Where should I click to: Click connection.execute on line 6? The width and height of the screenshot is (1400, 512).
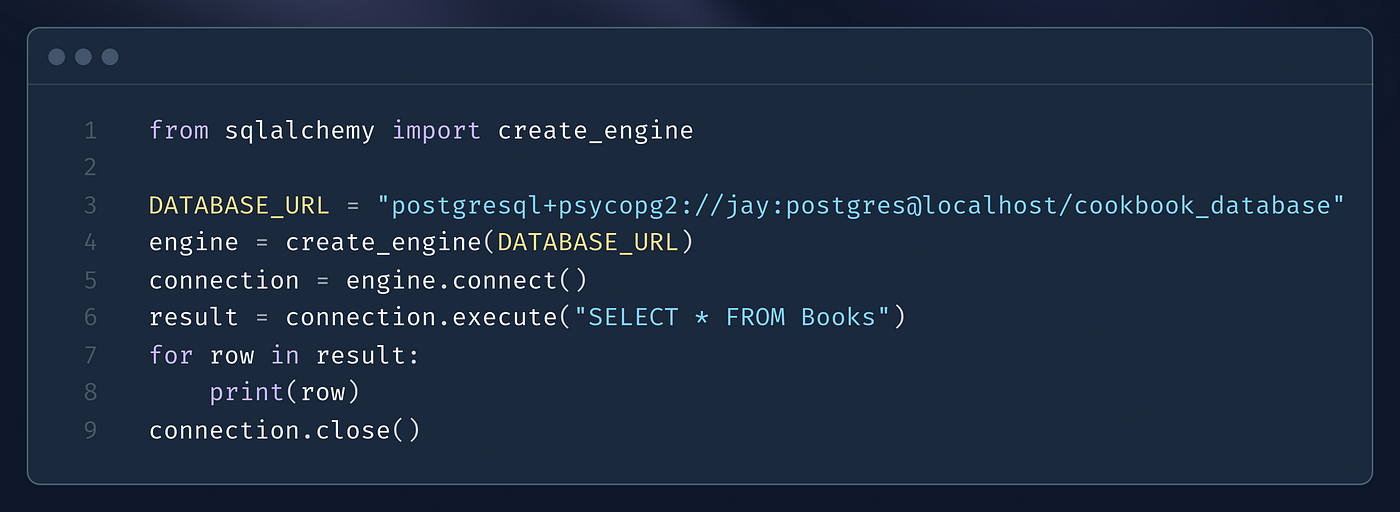coord(421,318)
